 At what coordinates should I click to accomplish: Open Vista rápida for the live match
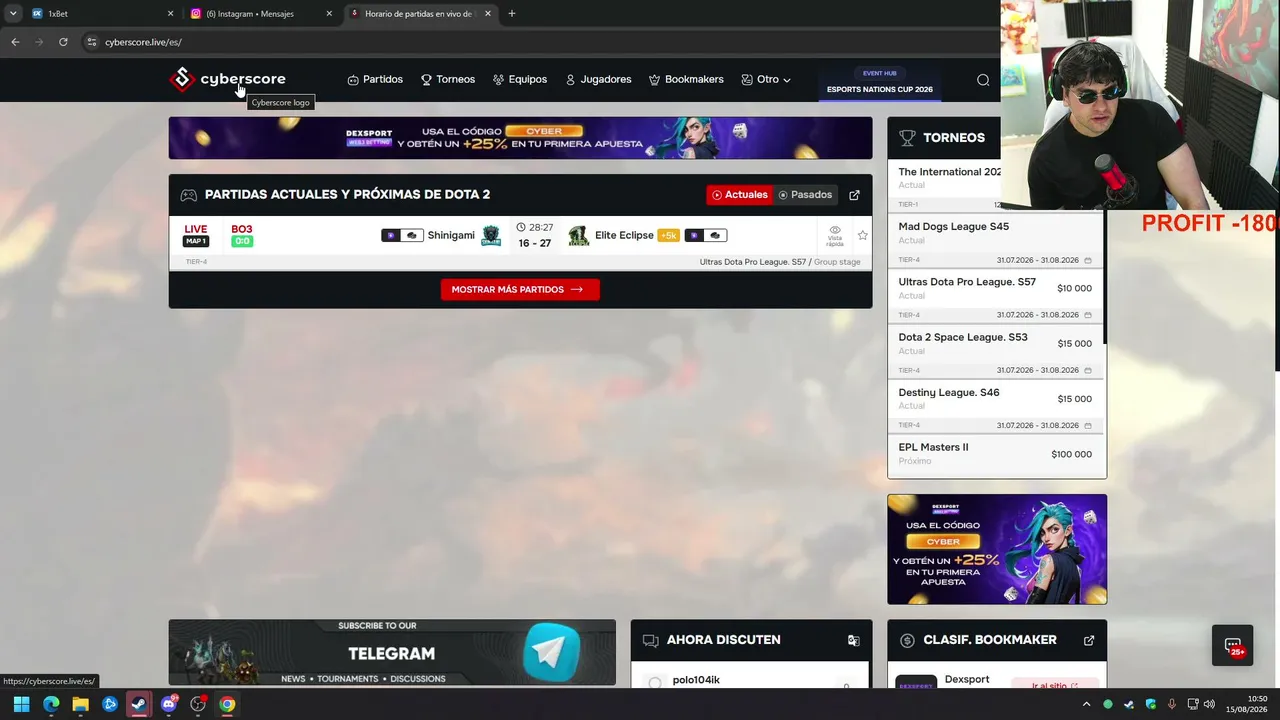tap(835, 236)
